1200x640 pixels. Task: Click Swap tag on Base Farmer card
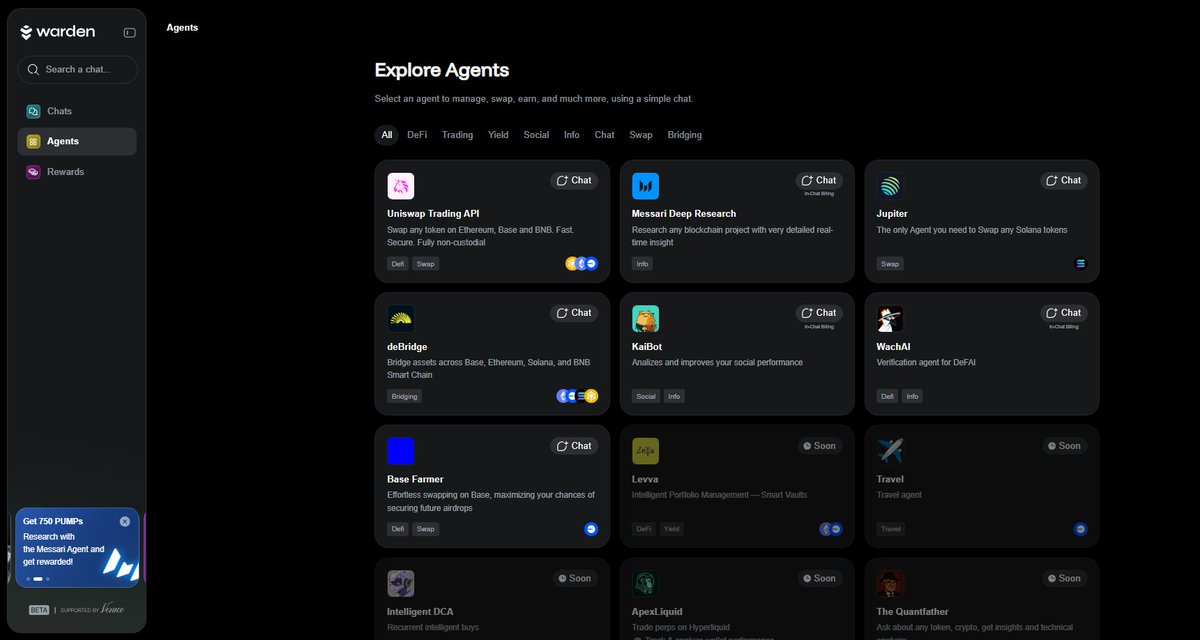pos(426,529)
